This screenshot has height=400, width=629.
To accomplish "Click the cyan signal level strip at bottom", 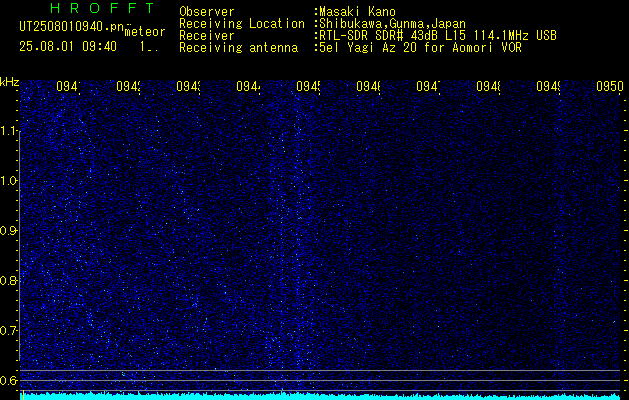I will coord(320,396).
